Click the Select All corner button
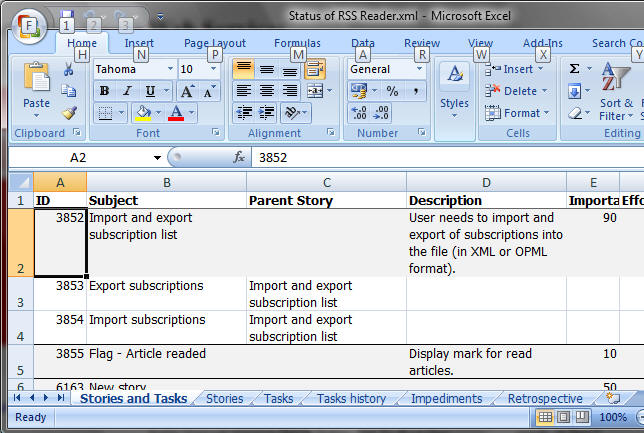This screenshot has height=433, width=644. 21,182
